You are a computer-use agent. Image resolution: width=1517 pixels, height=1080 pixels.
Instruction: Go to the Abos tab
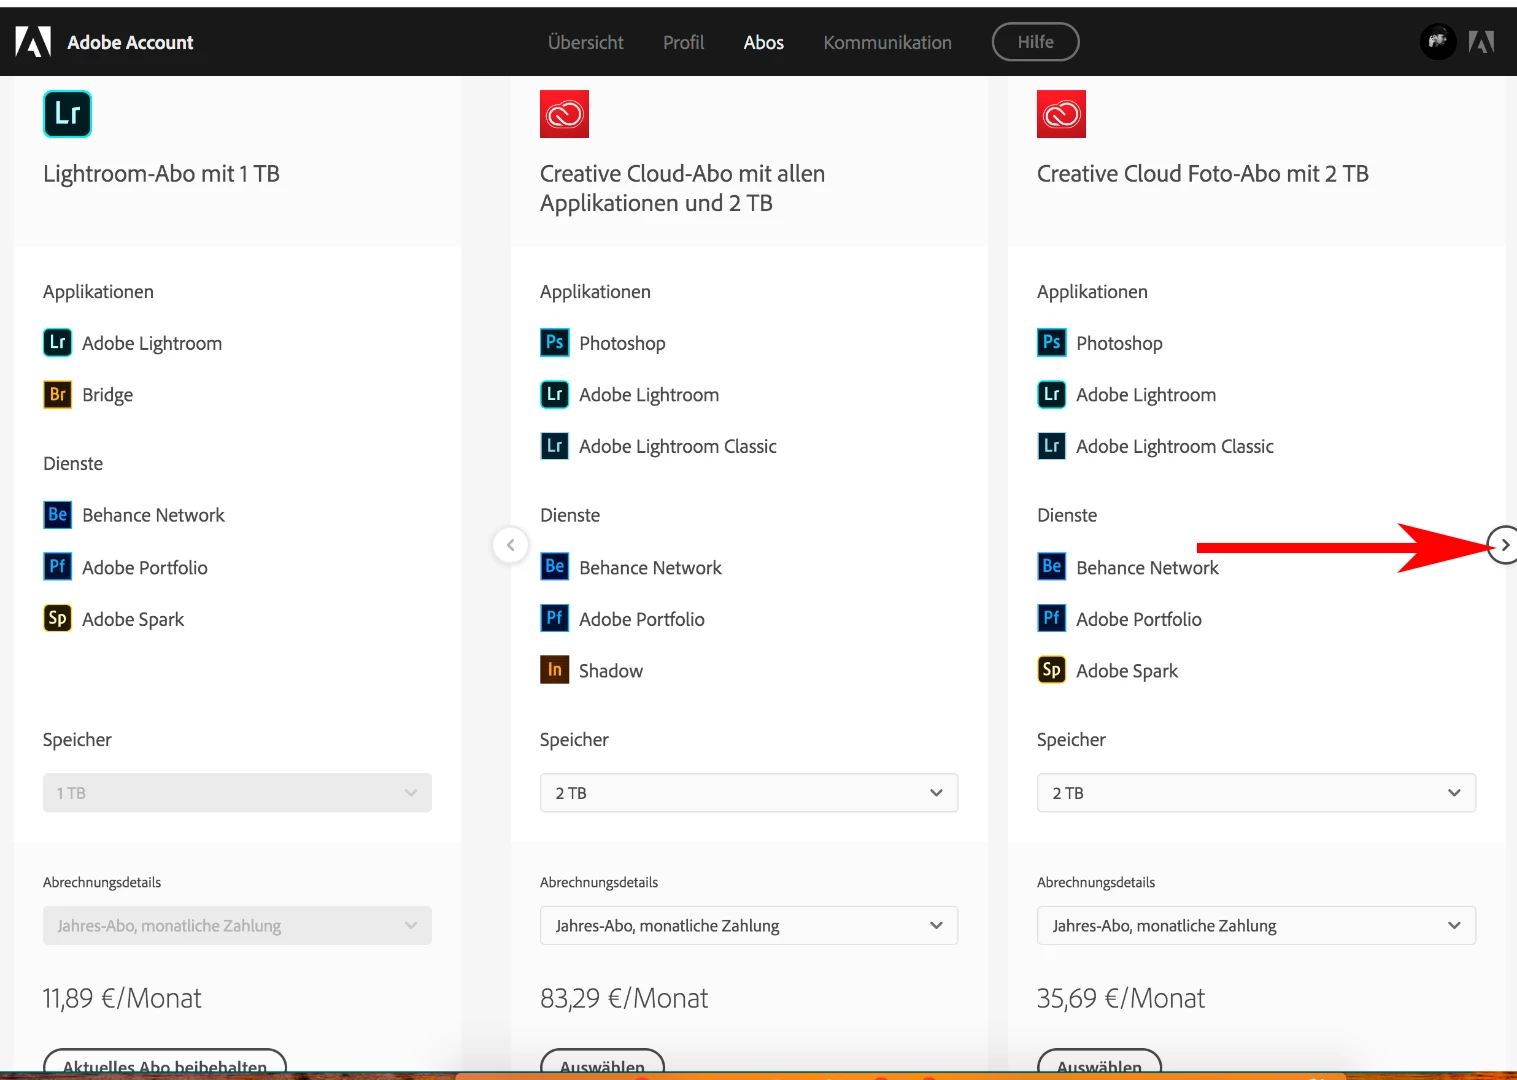pyautogui.click(x=764, y=42)
